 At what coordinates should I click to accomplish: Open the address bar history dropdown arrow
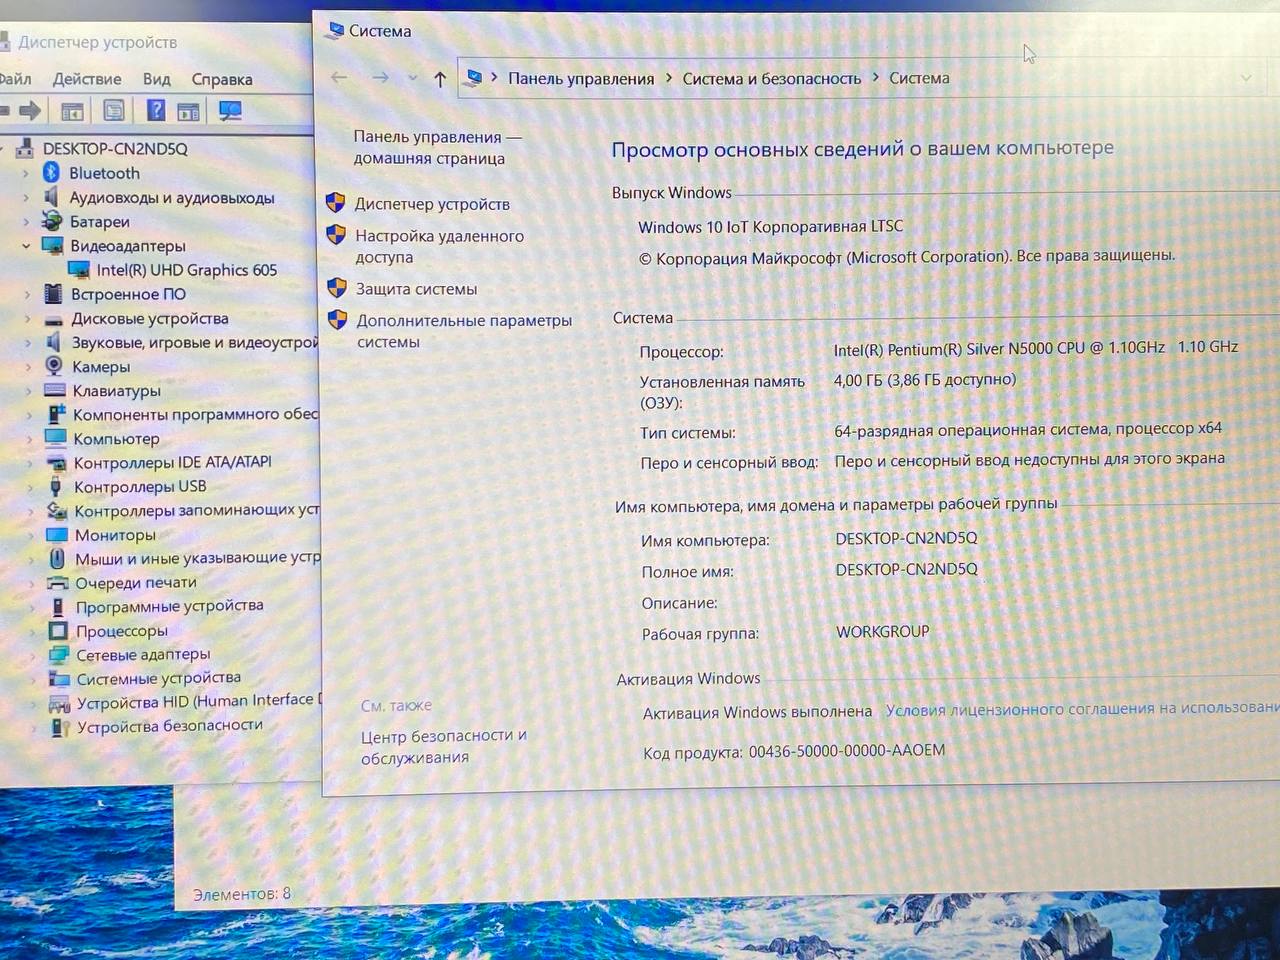coord(1246,78)
